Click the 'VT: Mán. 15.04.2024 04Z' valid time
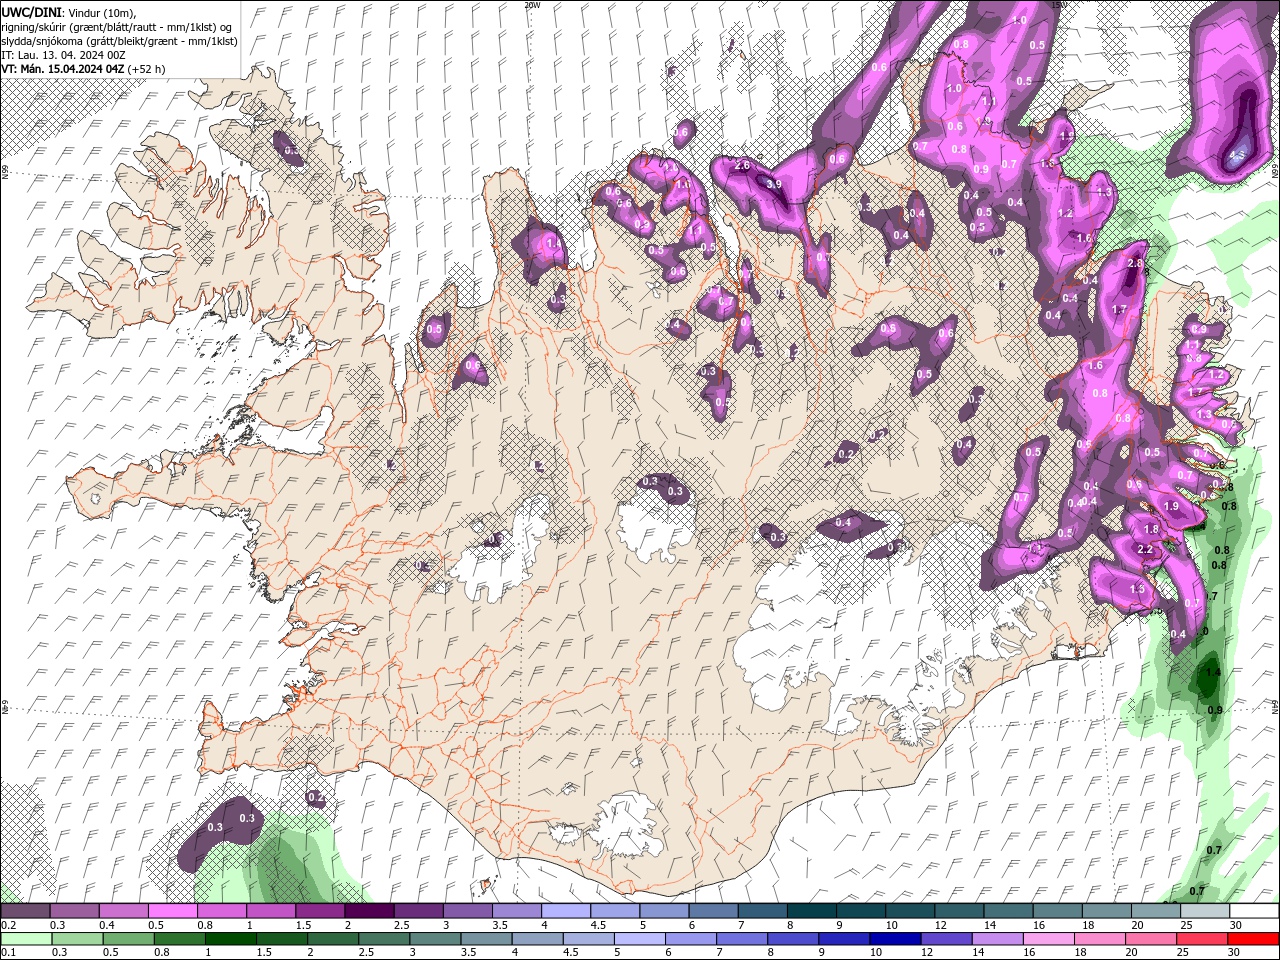 pos(62,69)
